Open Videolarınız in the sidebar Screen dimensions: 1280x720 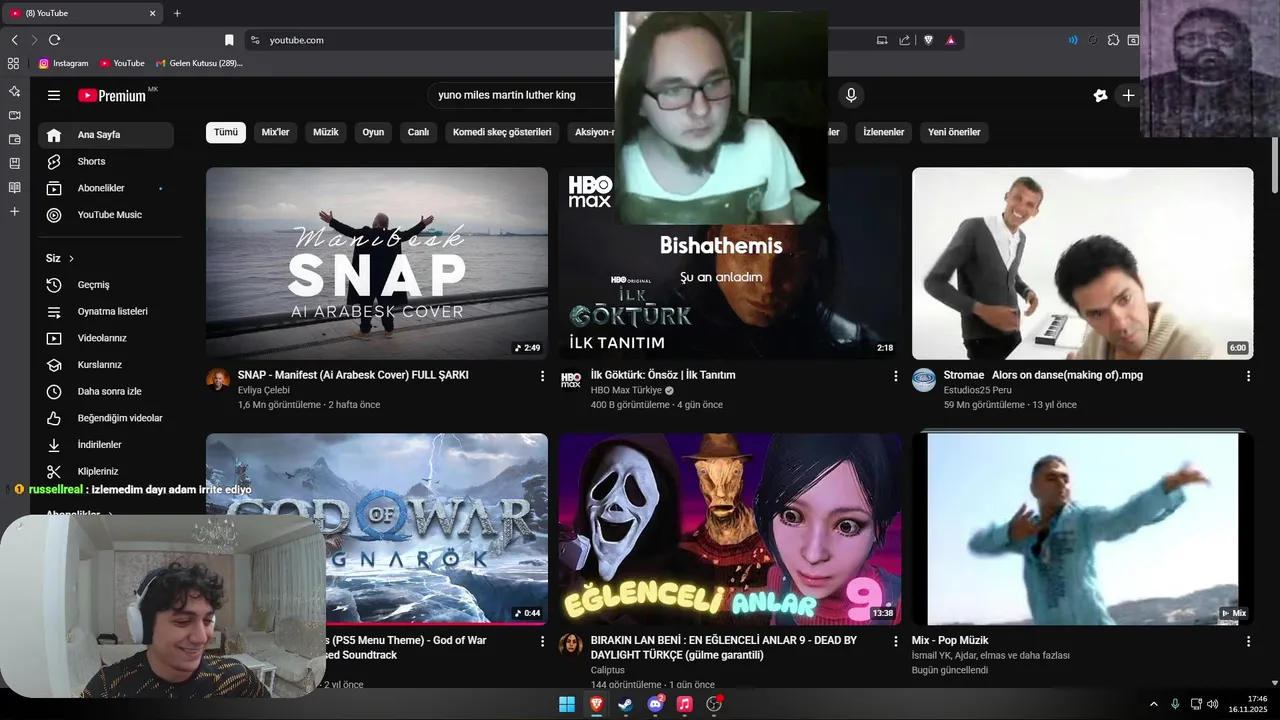click(x=106, y=338)
